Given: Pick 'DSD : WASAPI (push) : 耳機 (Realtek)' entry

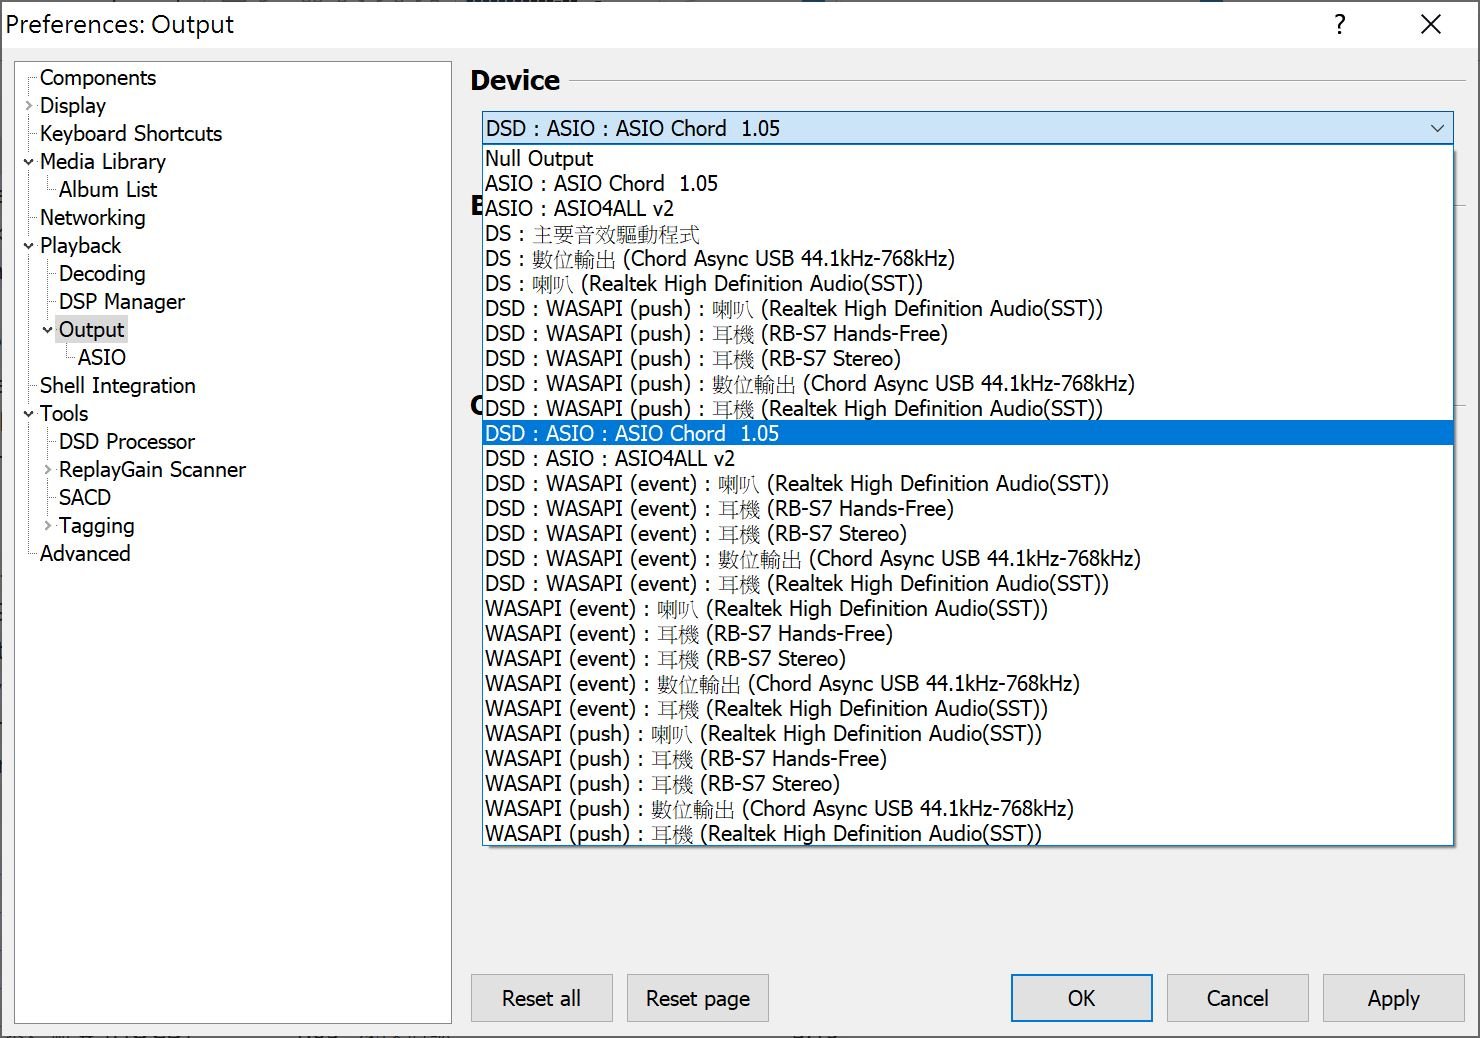Looking at the screenshot, I should tap(967, 408).
